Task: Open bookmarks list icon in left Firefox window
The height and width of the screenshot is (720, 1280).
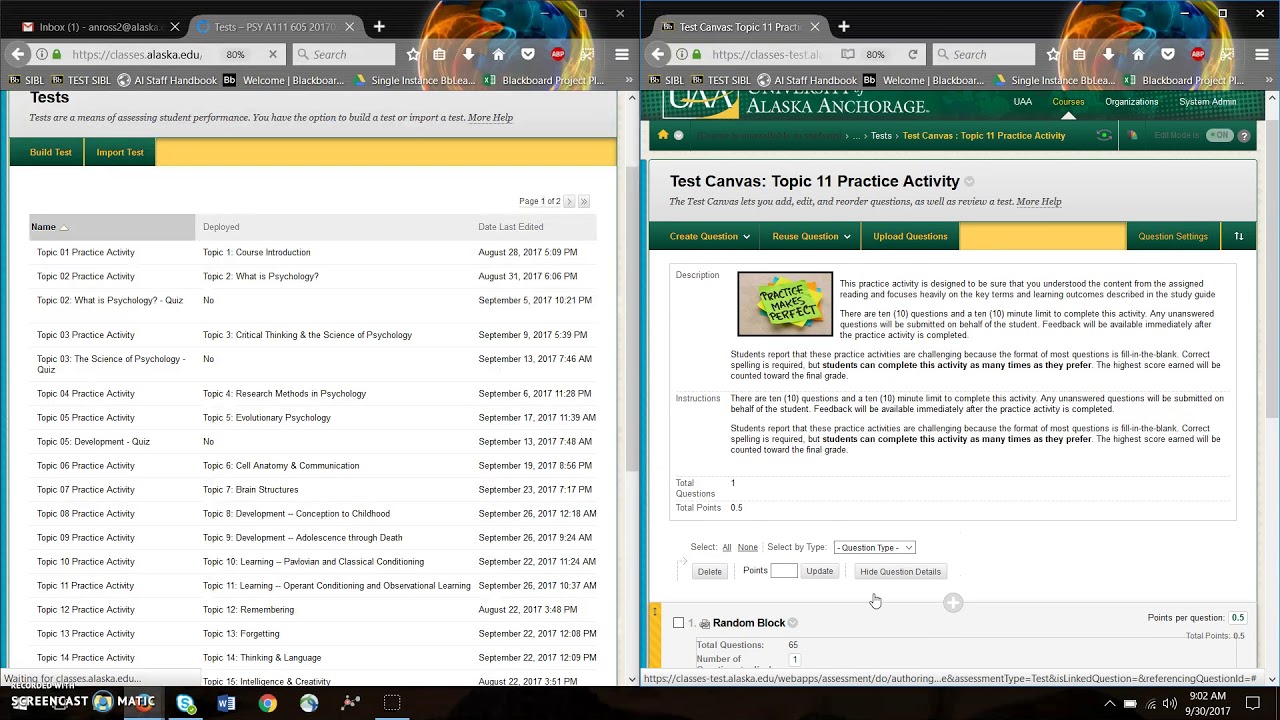Action: (x=439, y=54)
